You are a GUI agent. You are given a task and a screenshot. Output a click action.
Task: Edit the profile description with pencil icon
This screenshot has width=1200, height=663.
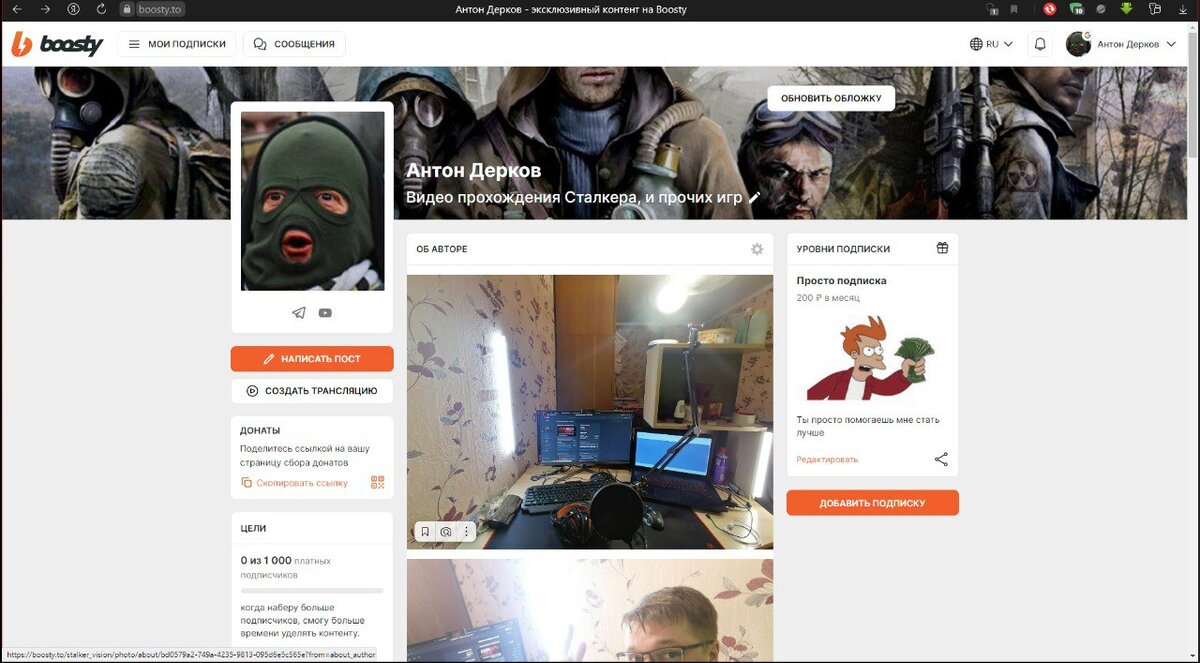click(x=754, y=198)
